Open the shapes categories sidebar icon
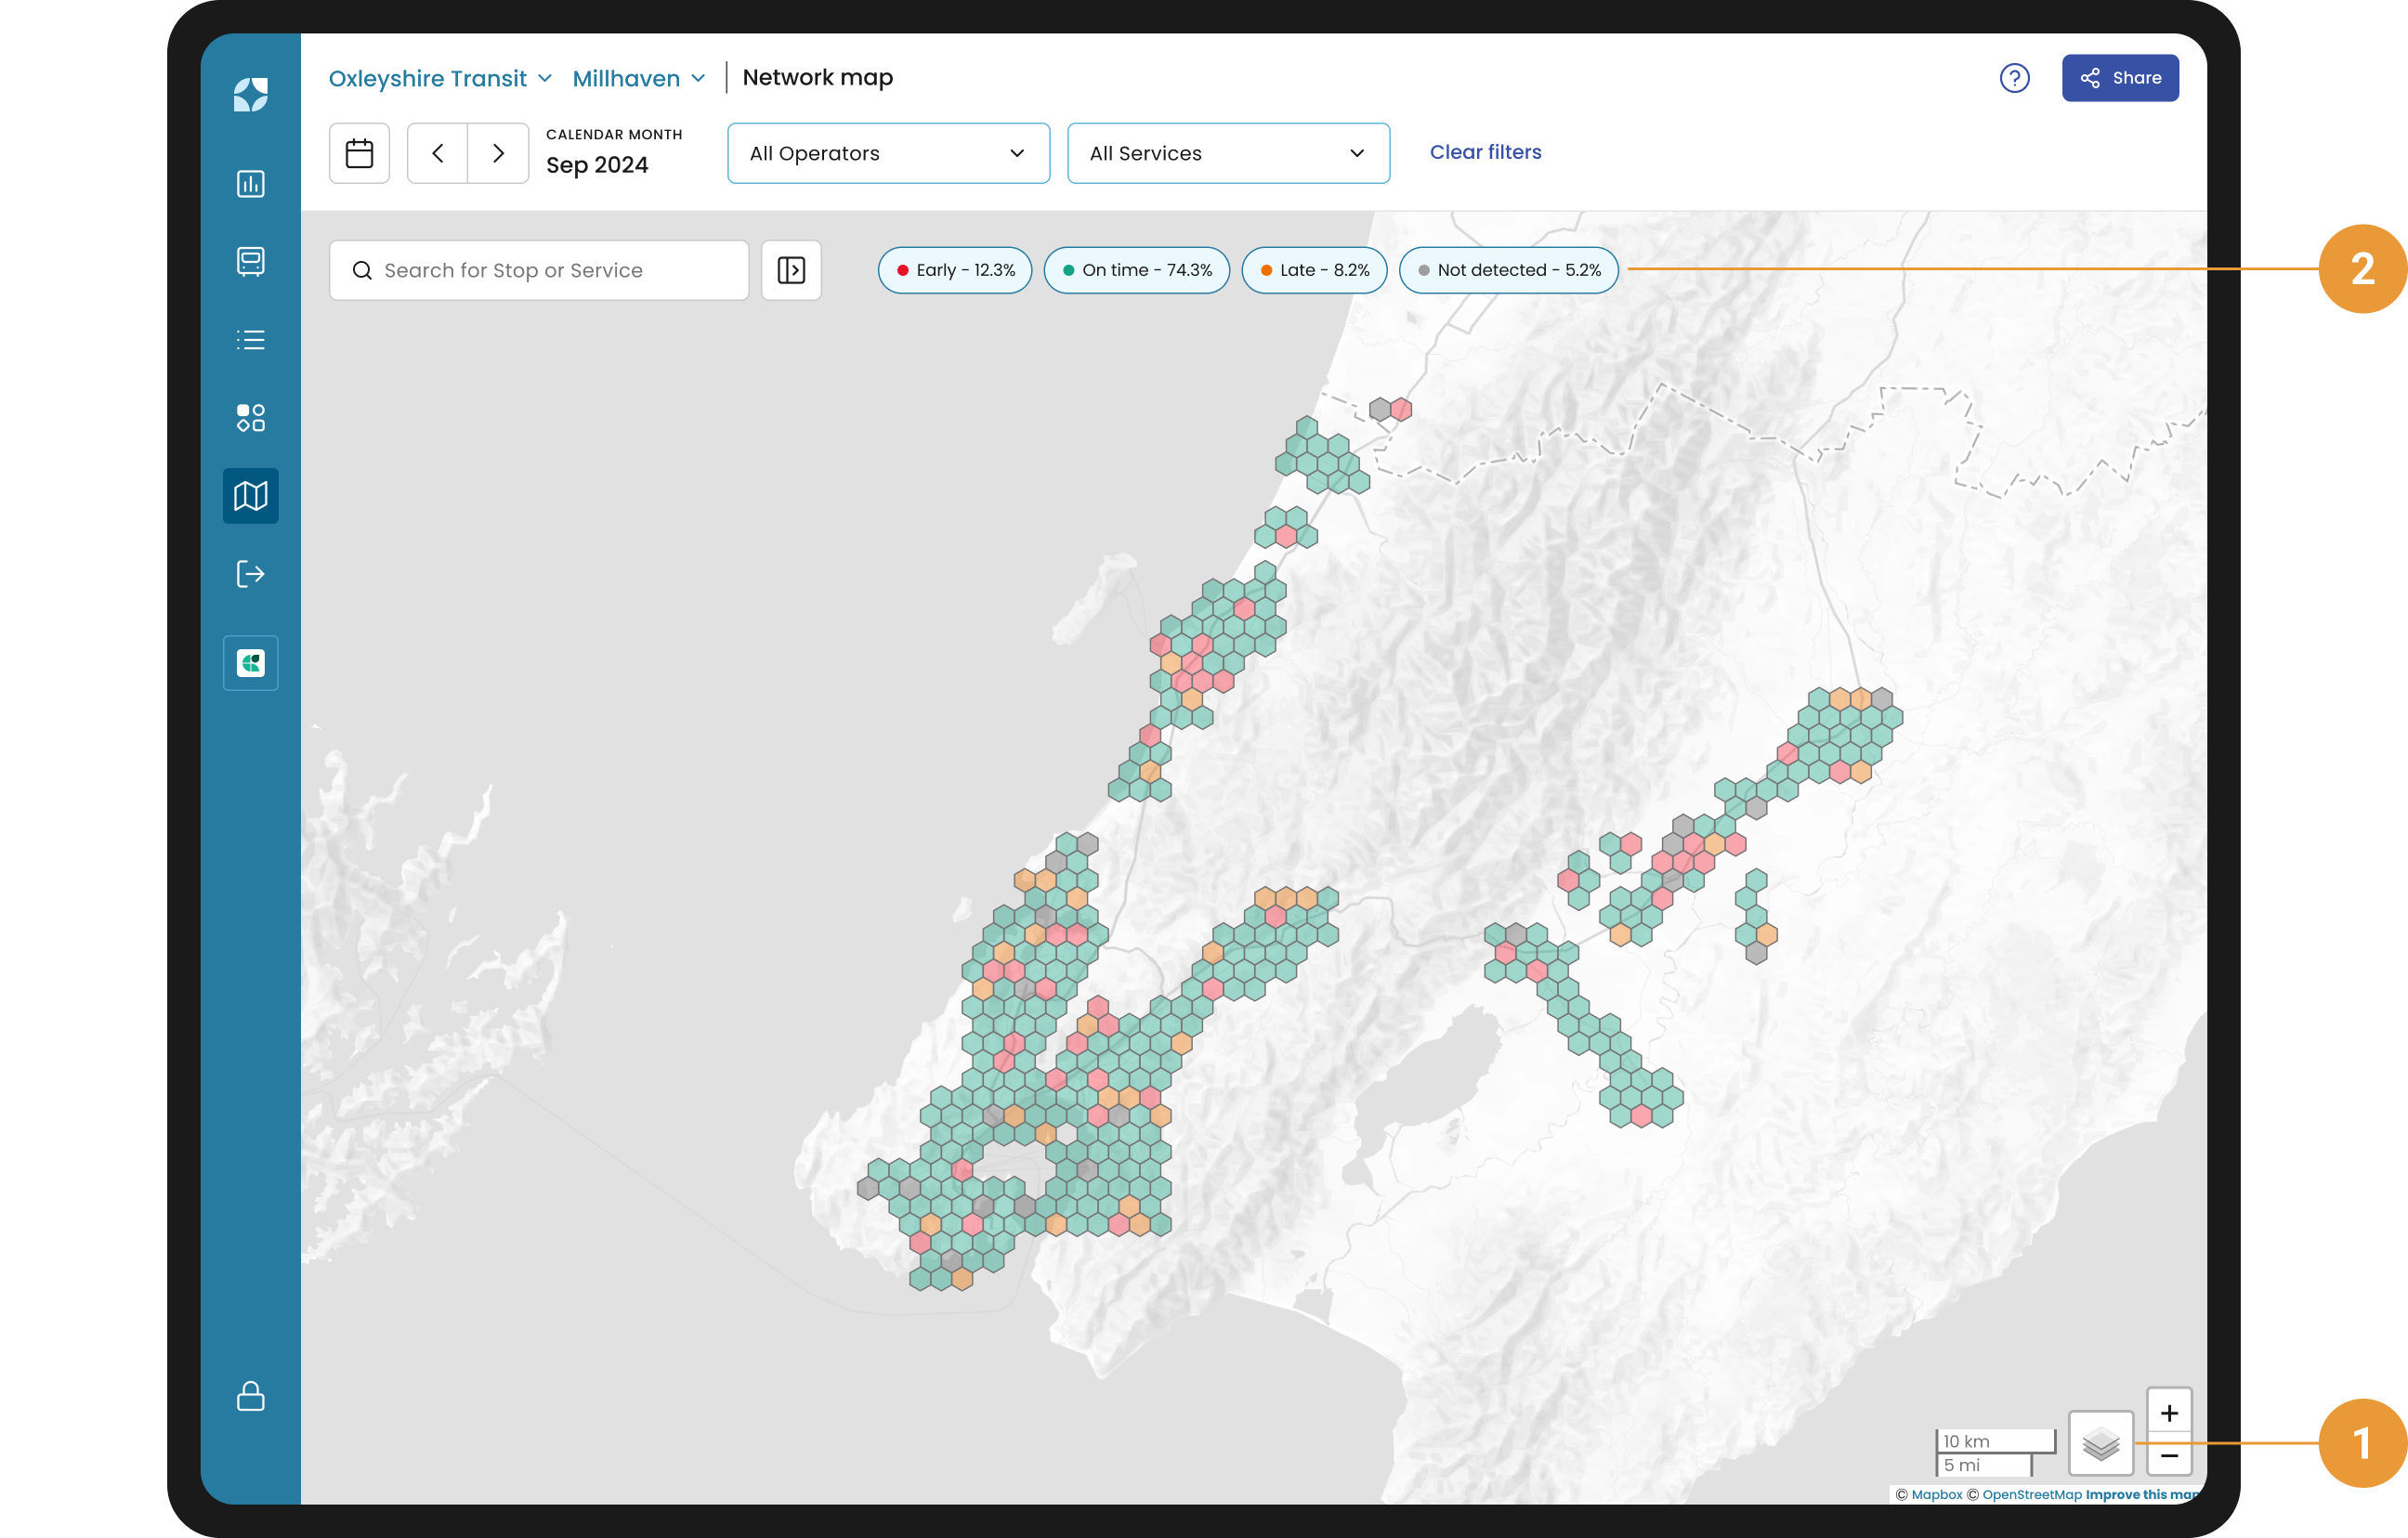The width and height of the screenshot is (2408, 1538). [x=250, y=418]
